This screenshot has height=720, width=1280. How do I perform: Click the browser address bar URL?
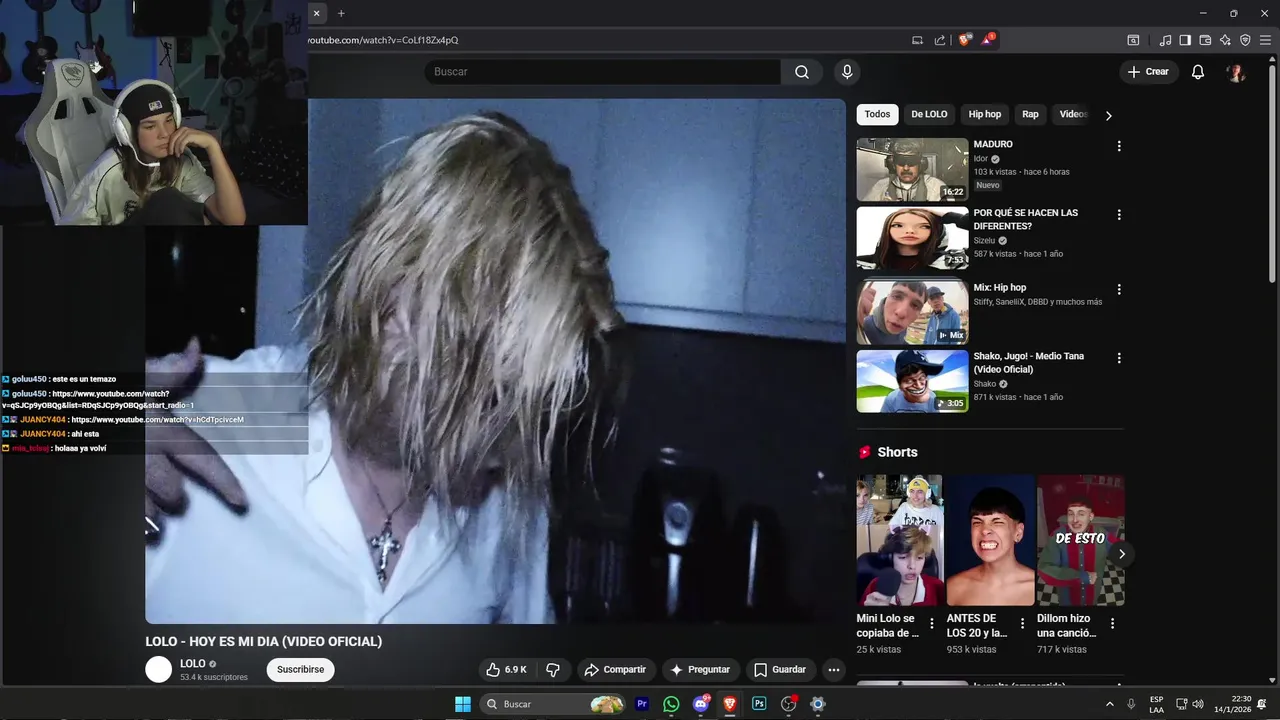click(383, 40)
